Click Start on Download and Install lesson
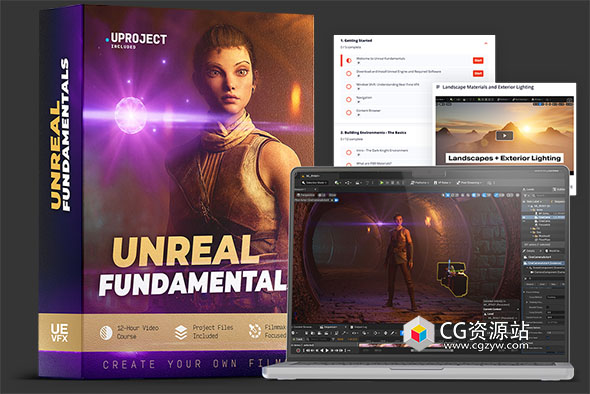Screen dimensions: 590x394 (478, 73)
